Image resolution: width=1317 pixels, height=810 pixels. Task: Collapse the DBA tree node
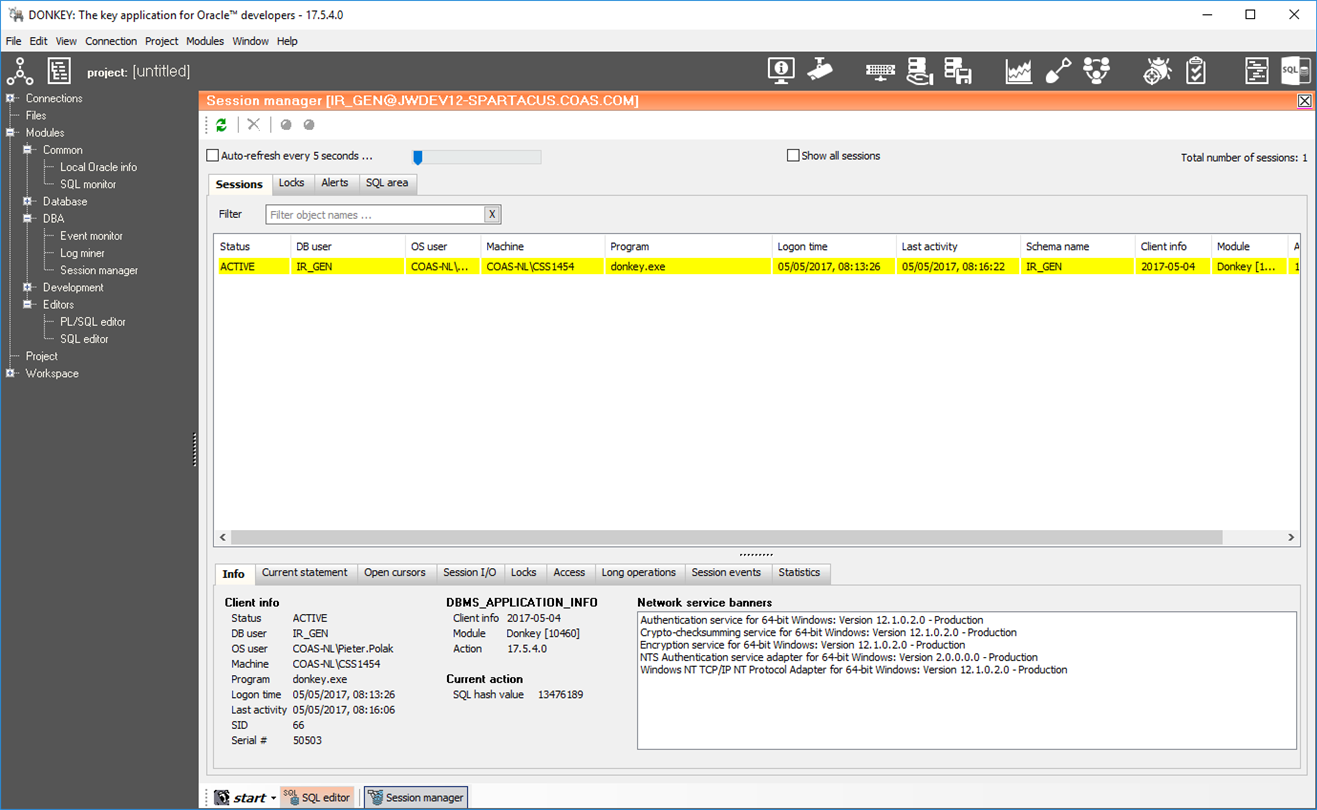[x=28, y=219]
